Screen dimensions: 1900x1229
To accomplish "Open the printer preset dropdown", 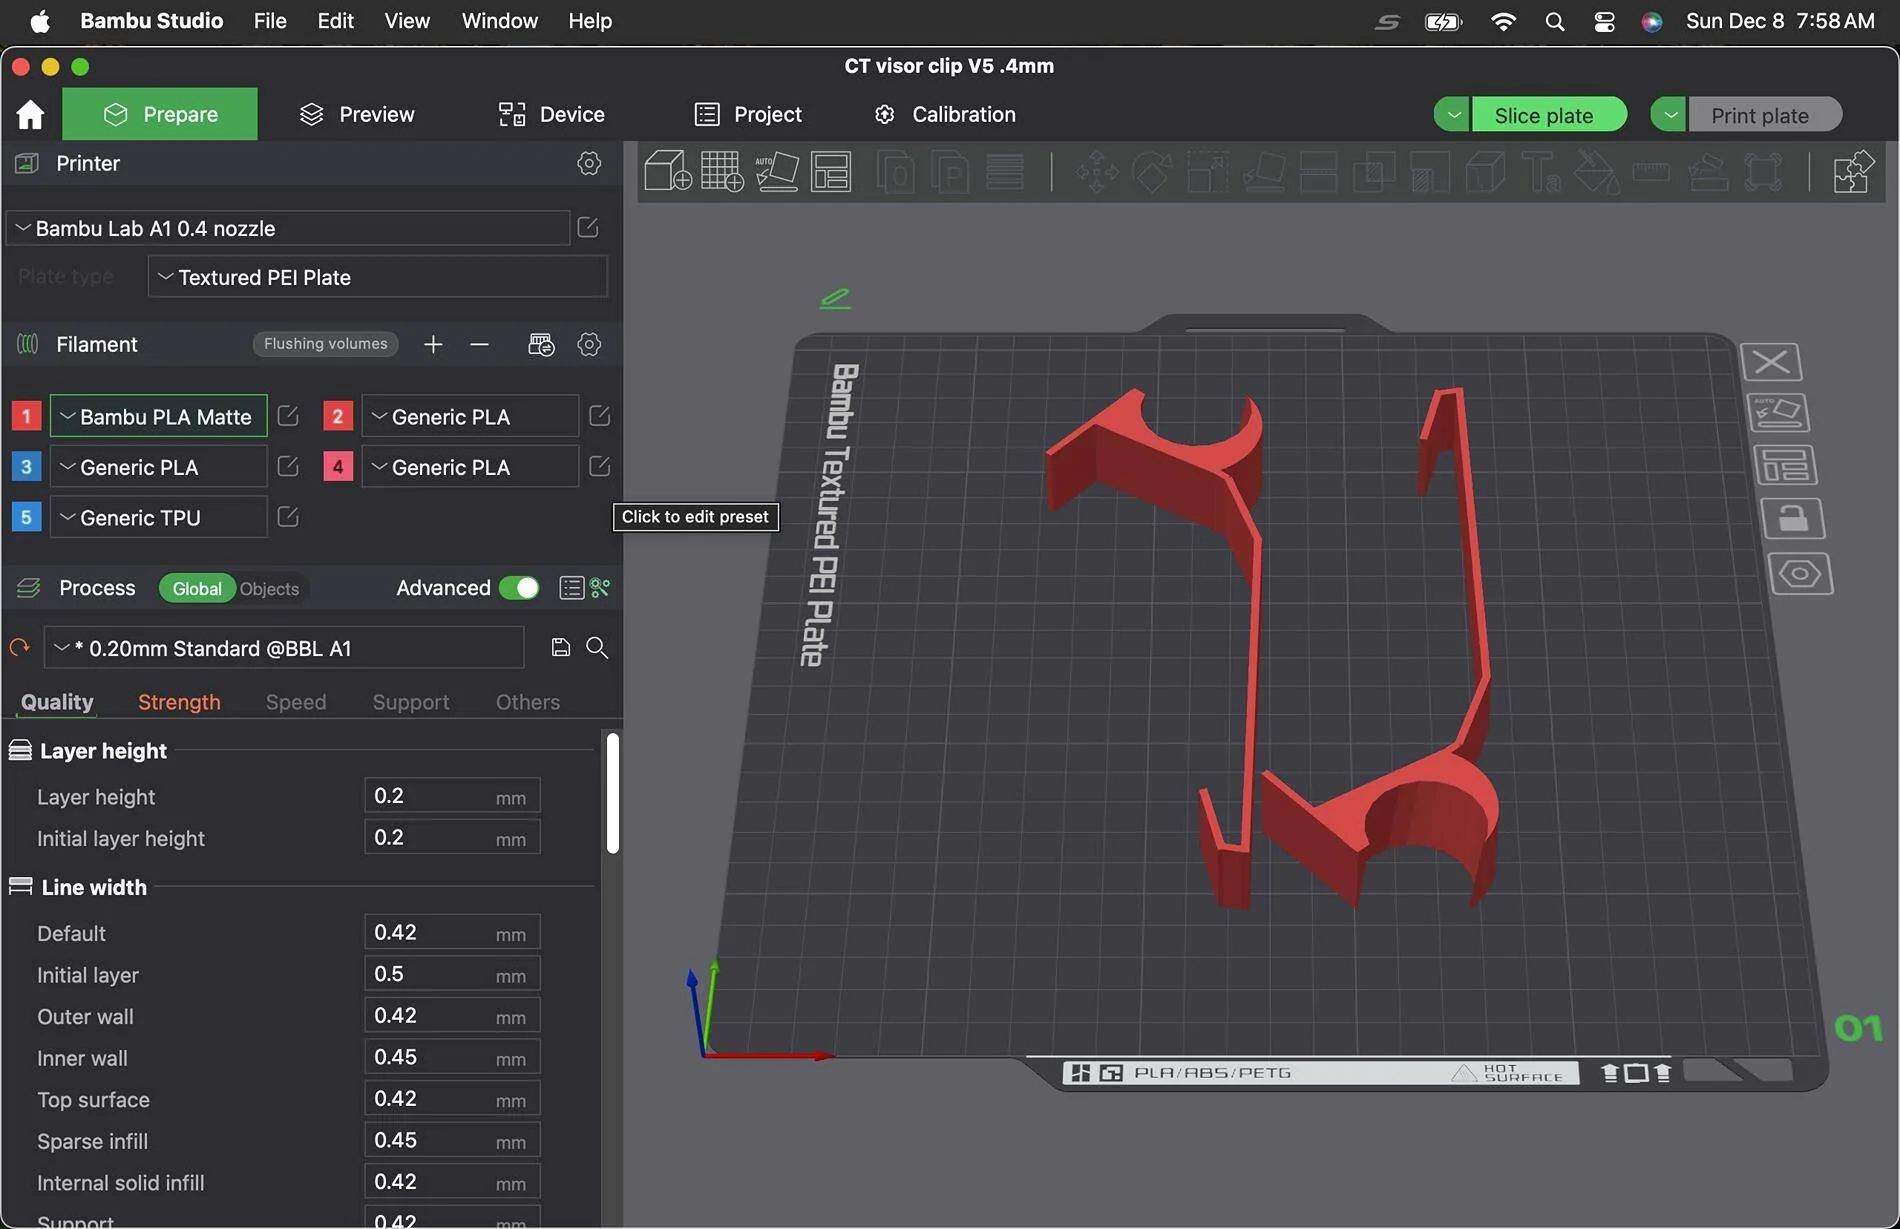I will click(x=288, y=228).
